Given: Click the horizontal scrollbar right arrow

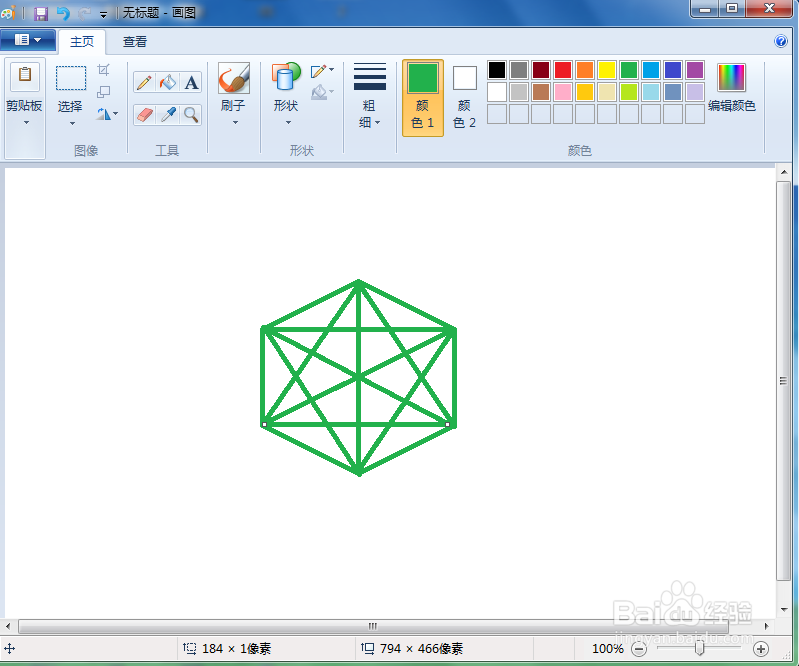Looking at the screenshot, I should point(766,626).
